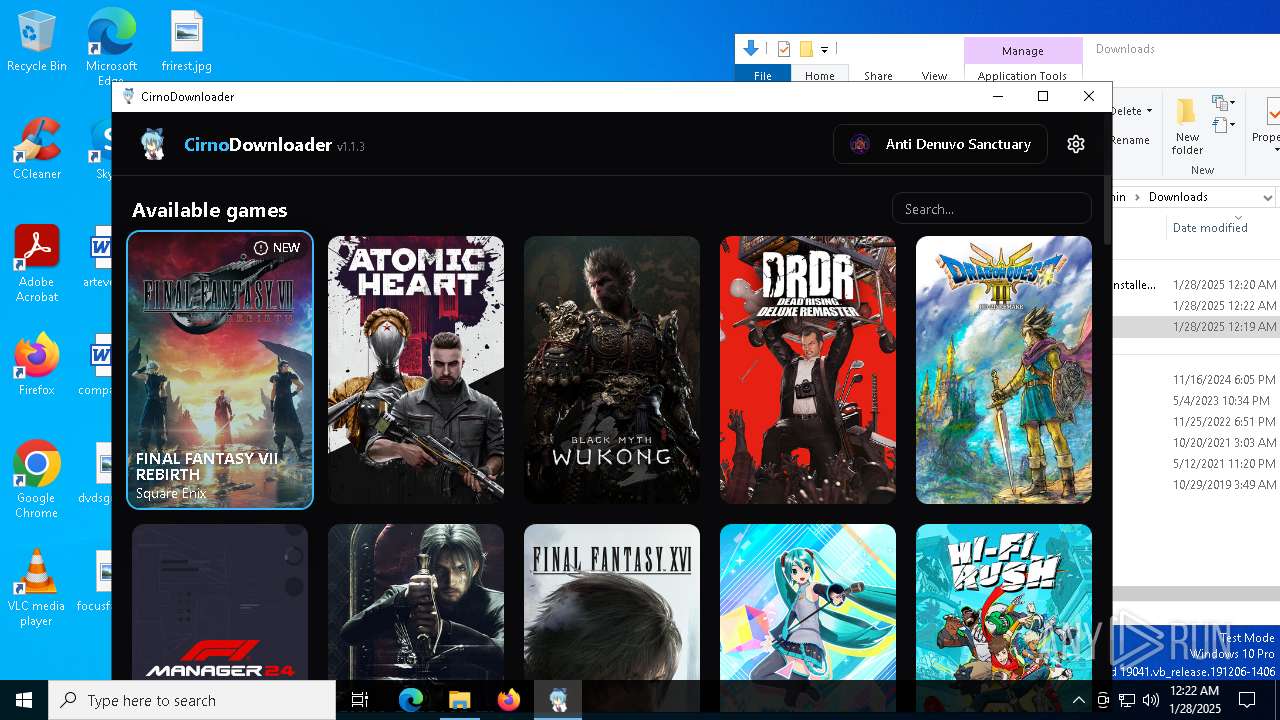Select Dragon Quest III game card
This screenshot has height=720, width=1280.
click(x=1004, y=370)
